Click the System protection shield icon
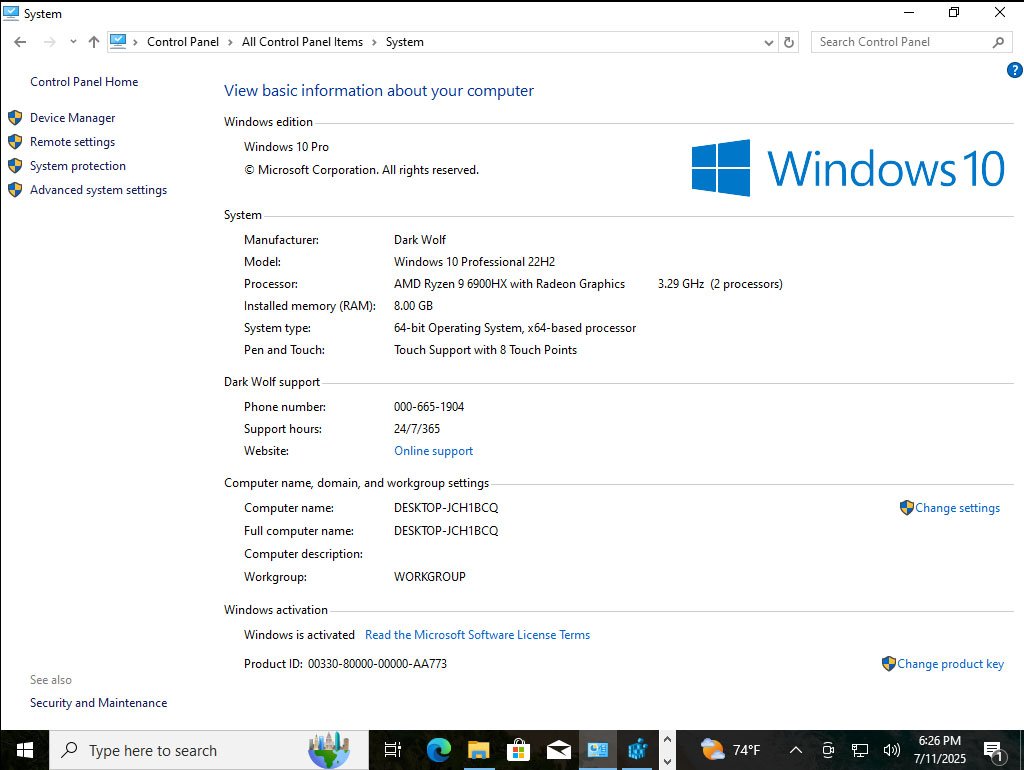Screen dimensions: 1024x770 coord(15,166)
